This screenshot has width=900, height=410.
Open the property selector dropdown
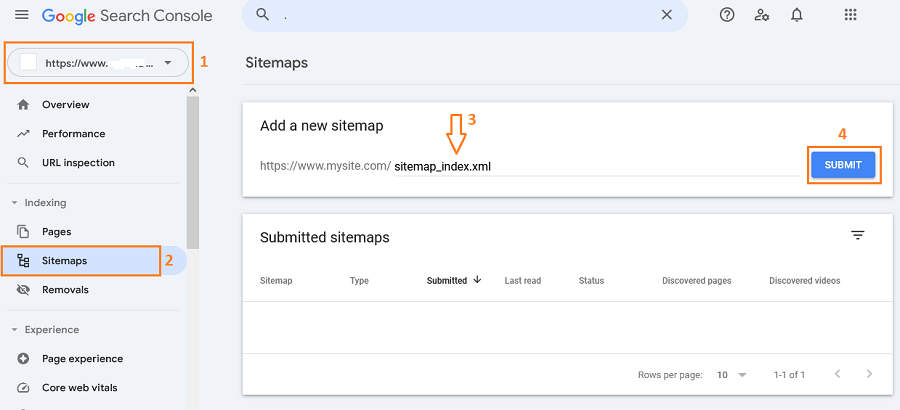pos(98,63)
